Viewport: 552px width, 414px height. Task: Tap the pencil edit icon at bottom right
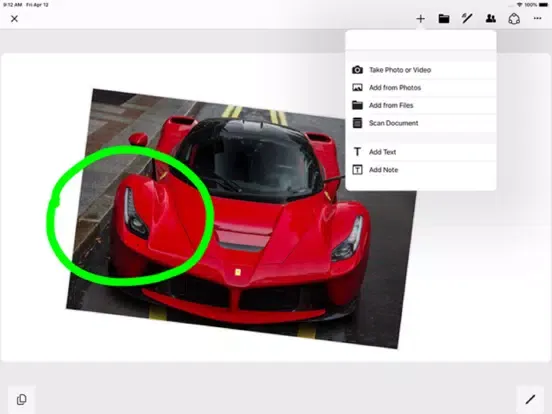pyautogui.click(x=530, y=399)
